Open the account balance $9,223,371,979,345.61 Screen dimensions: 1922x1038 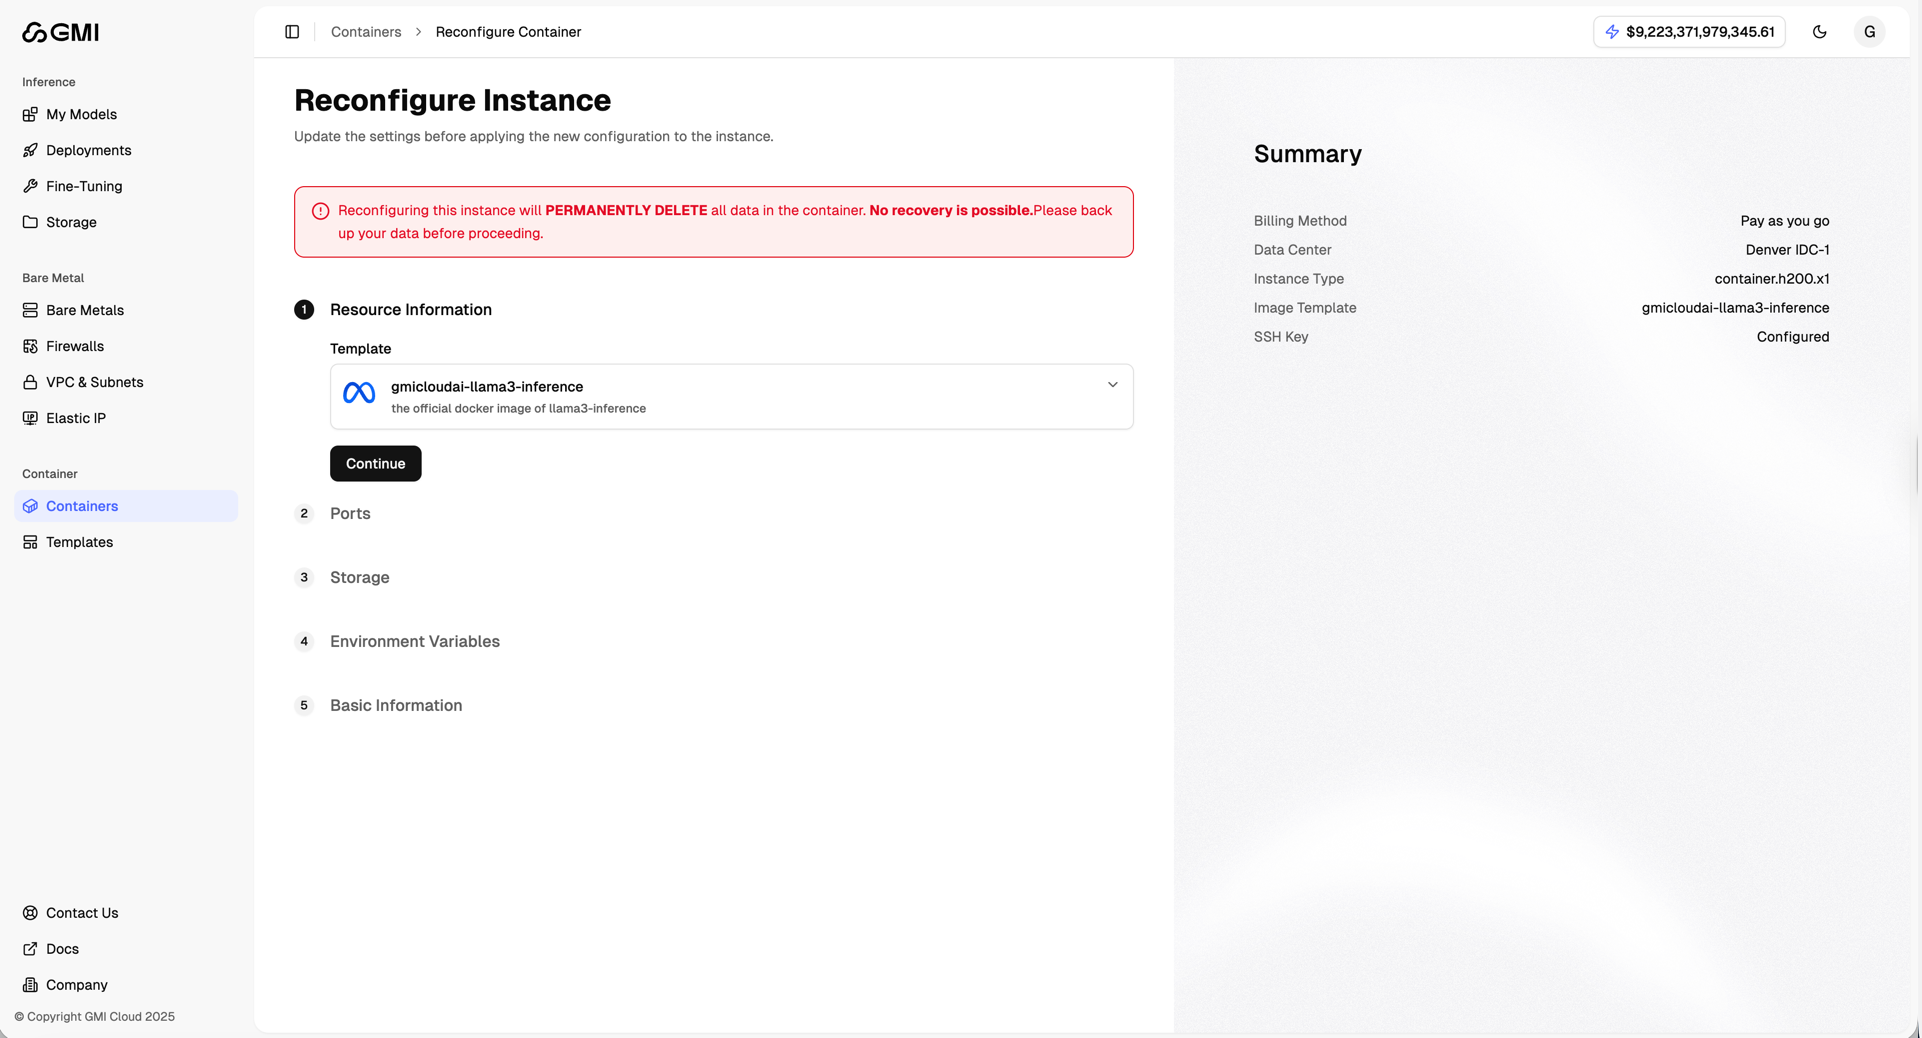[x=1689, y=32]
